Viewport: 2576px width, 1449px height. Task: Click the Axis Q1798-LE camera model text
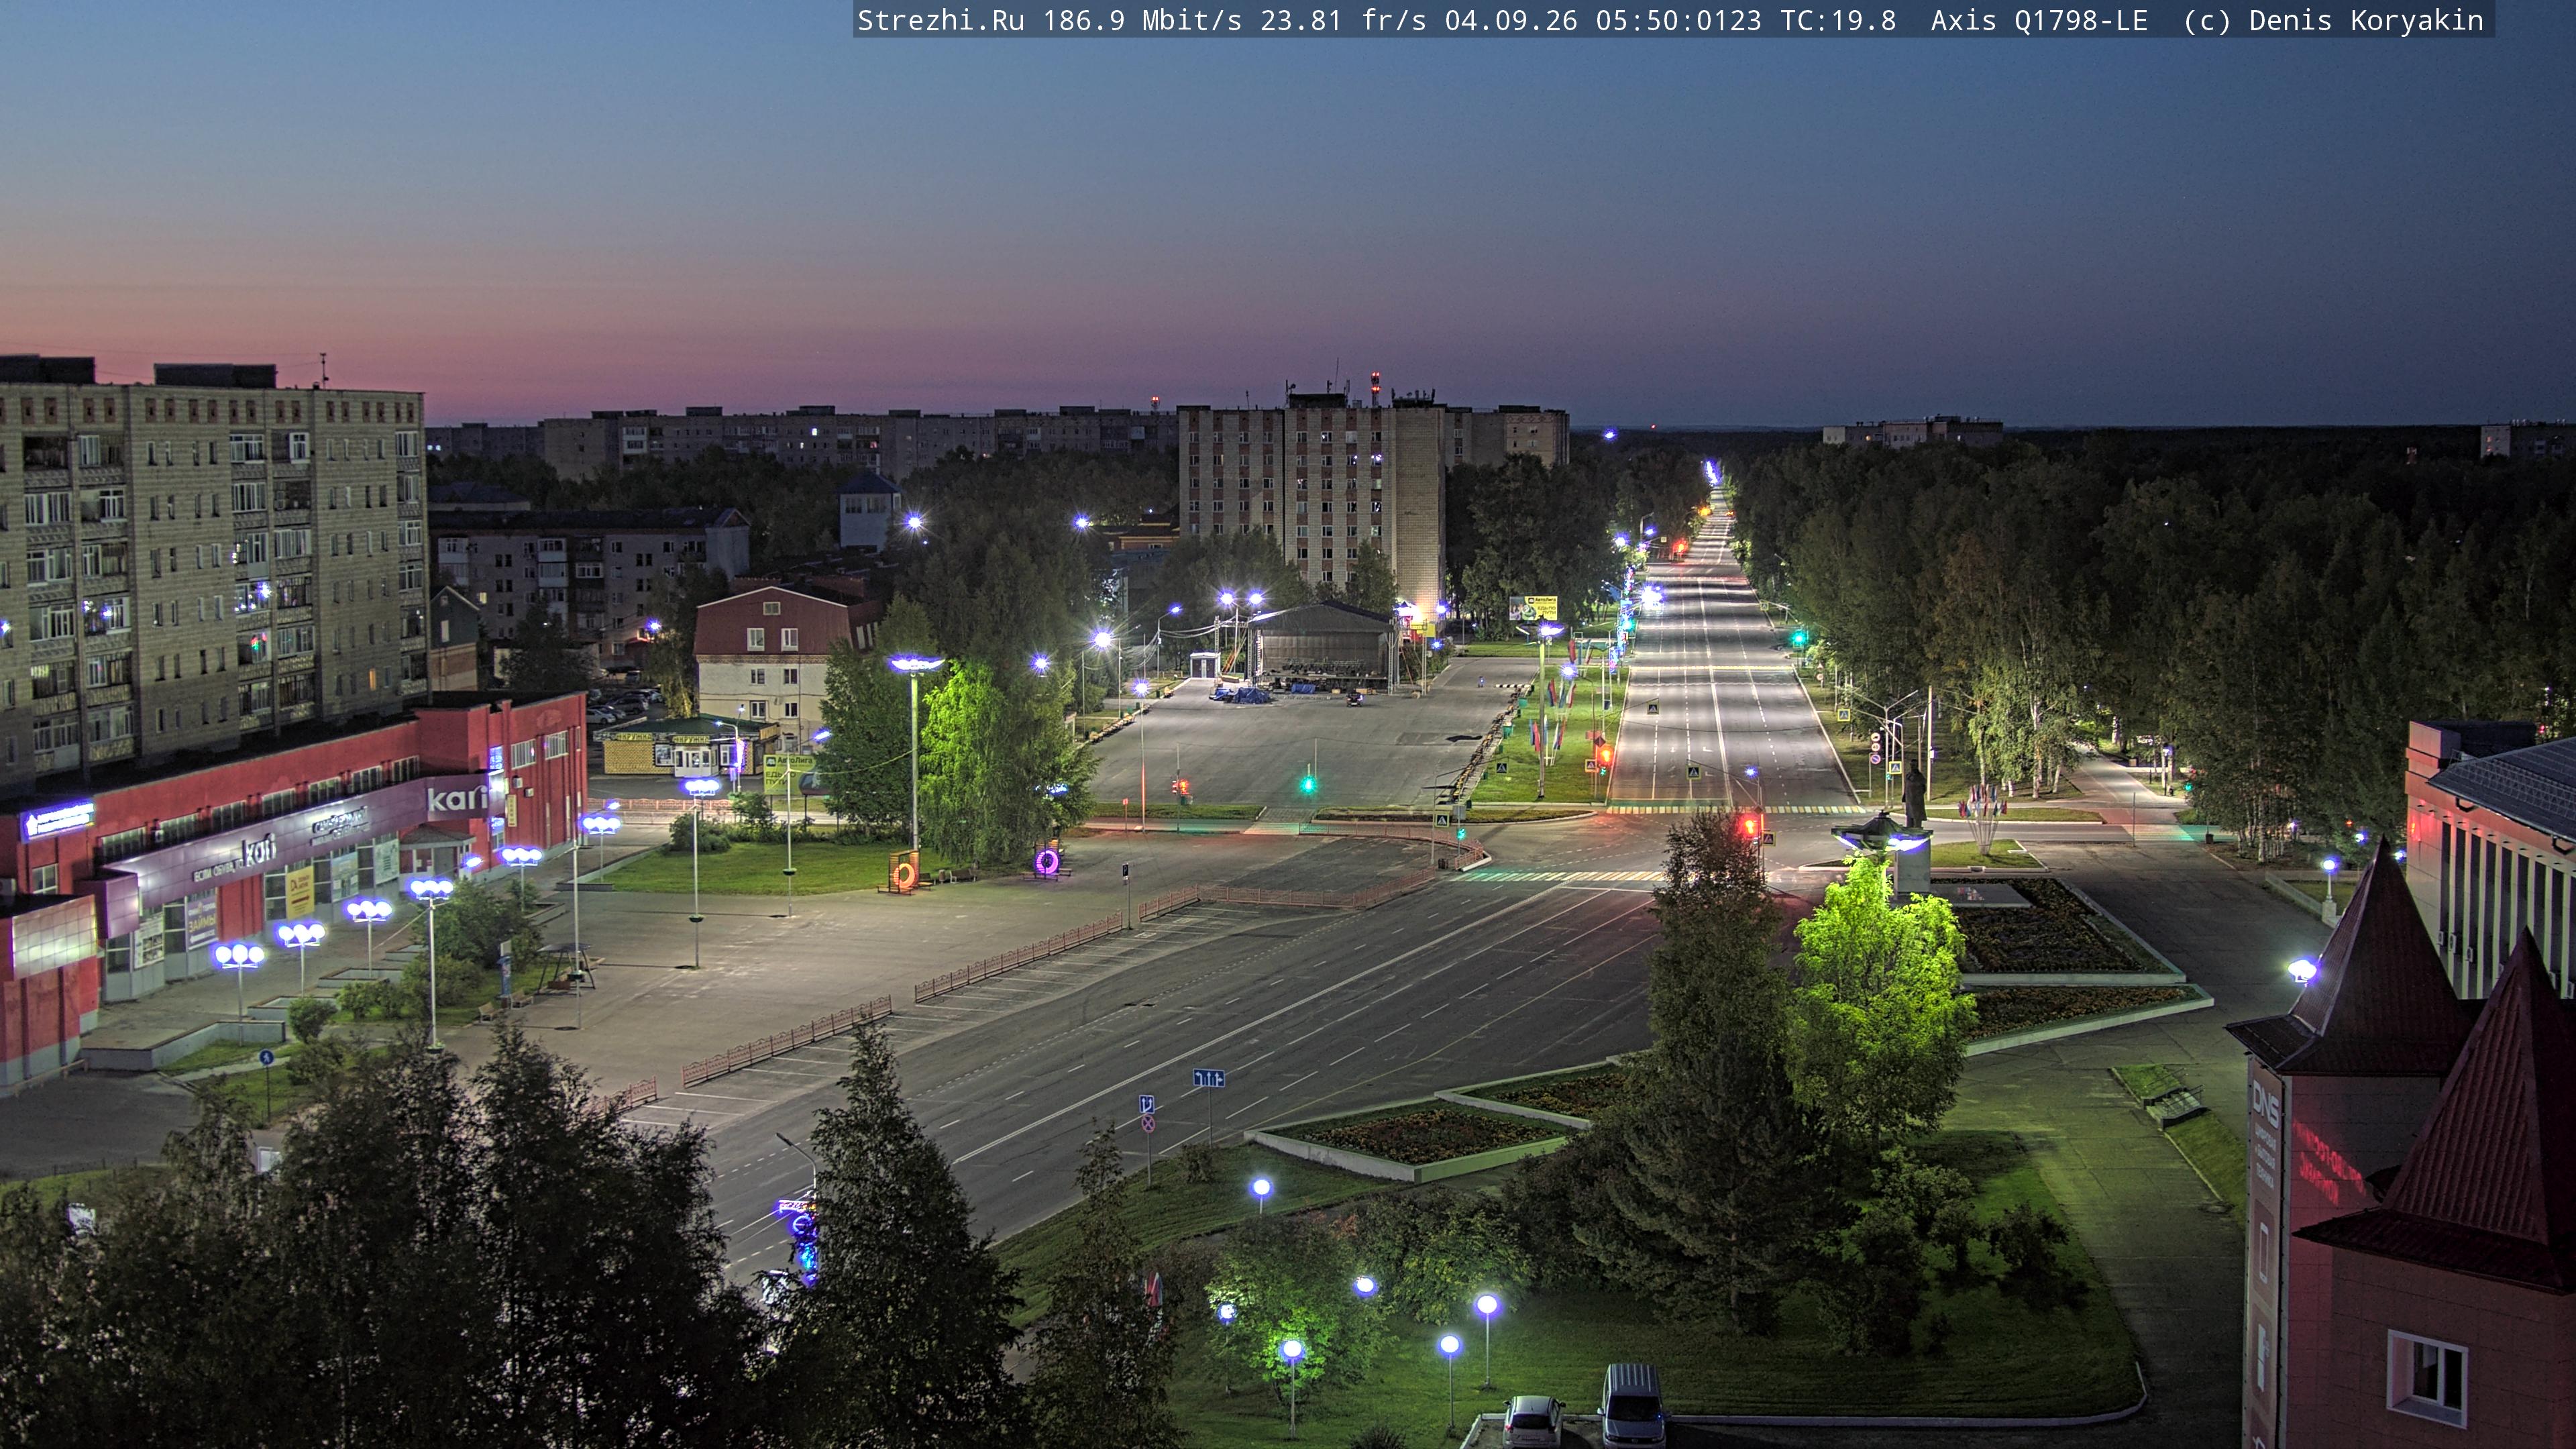(x=2039, y=21)
